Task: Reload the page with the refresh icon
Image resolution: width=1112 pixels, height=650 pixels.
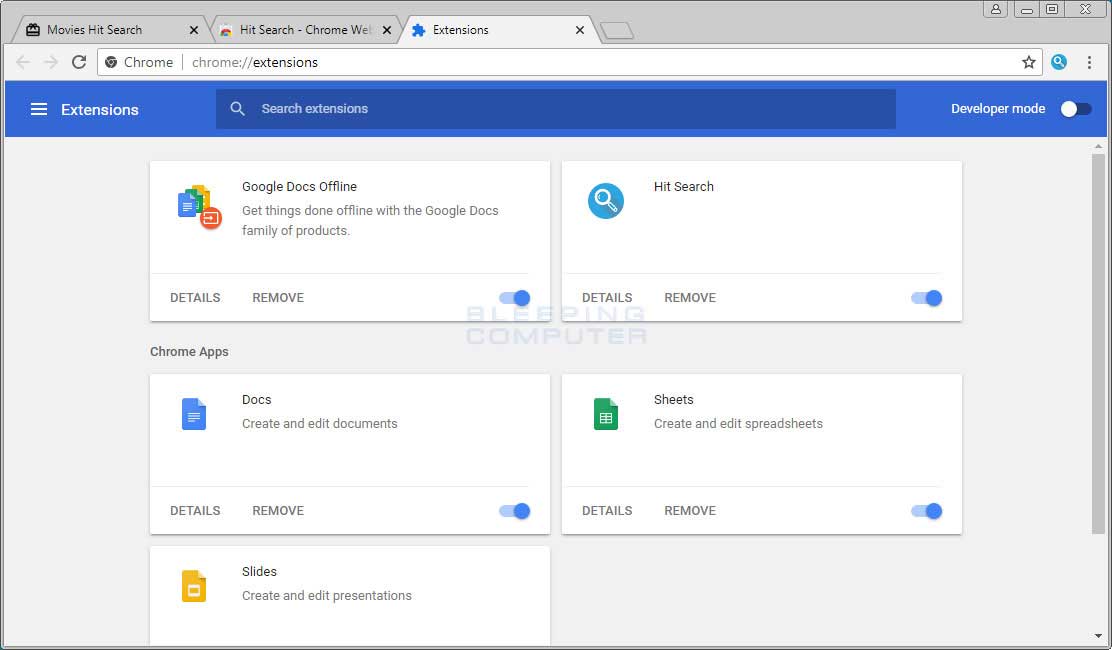Action: pyautogui.click(x=79, y=62)
